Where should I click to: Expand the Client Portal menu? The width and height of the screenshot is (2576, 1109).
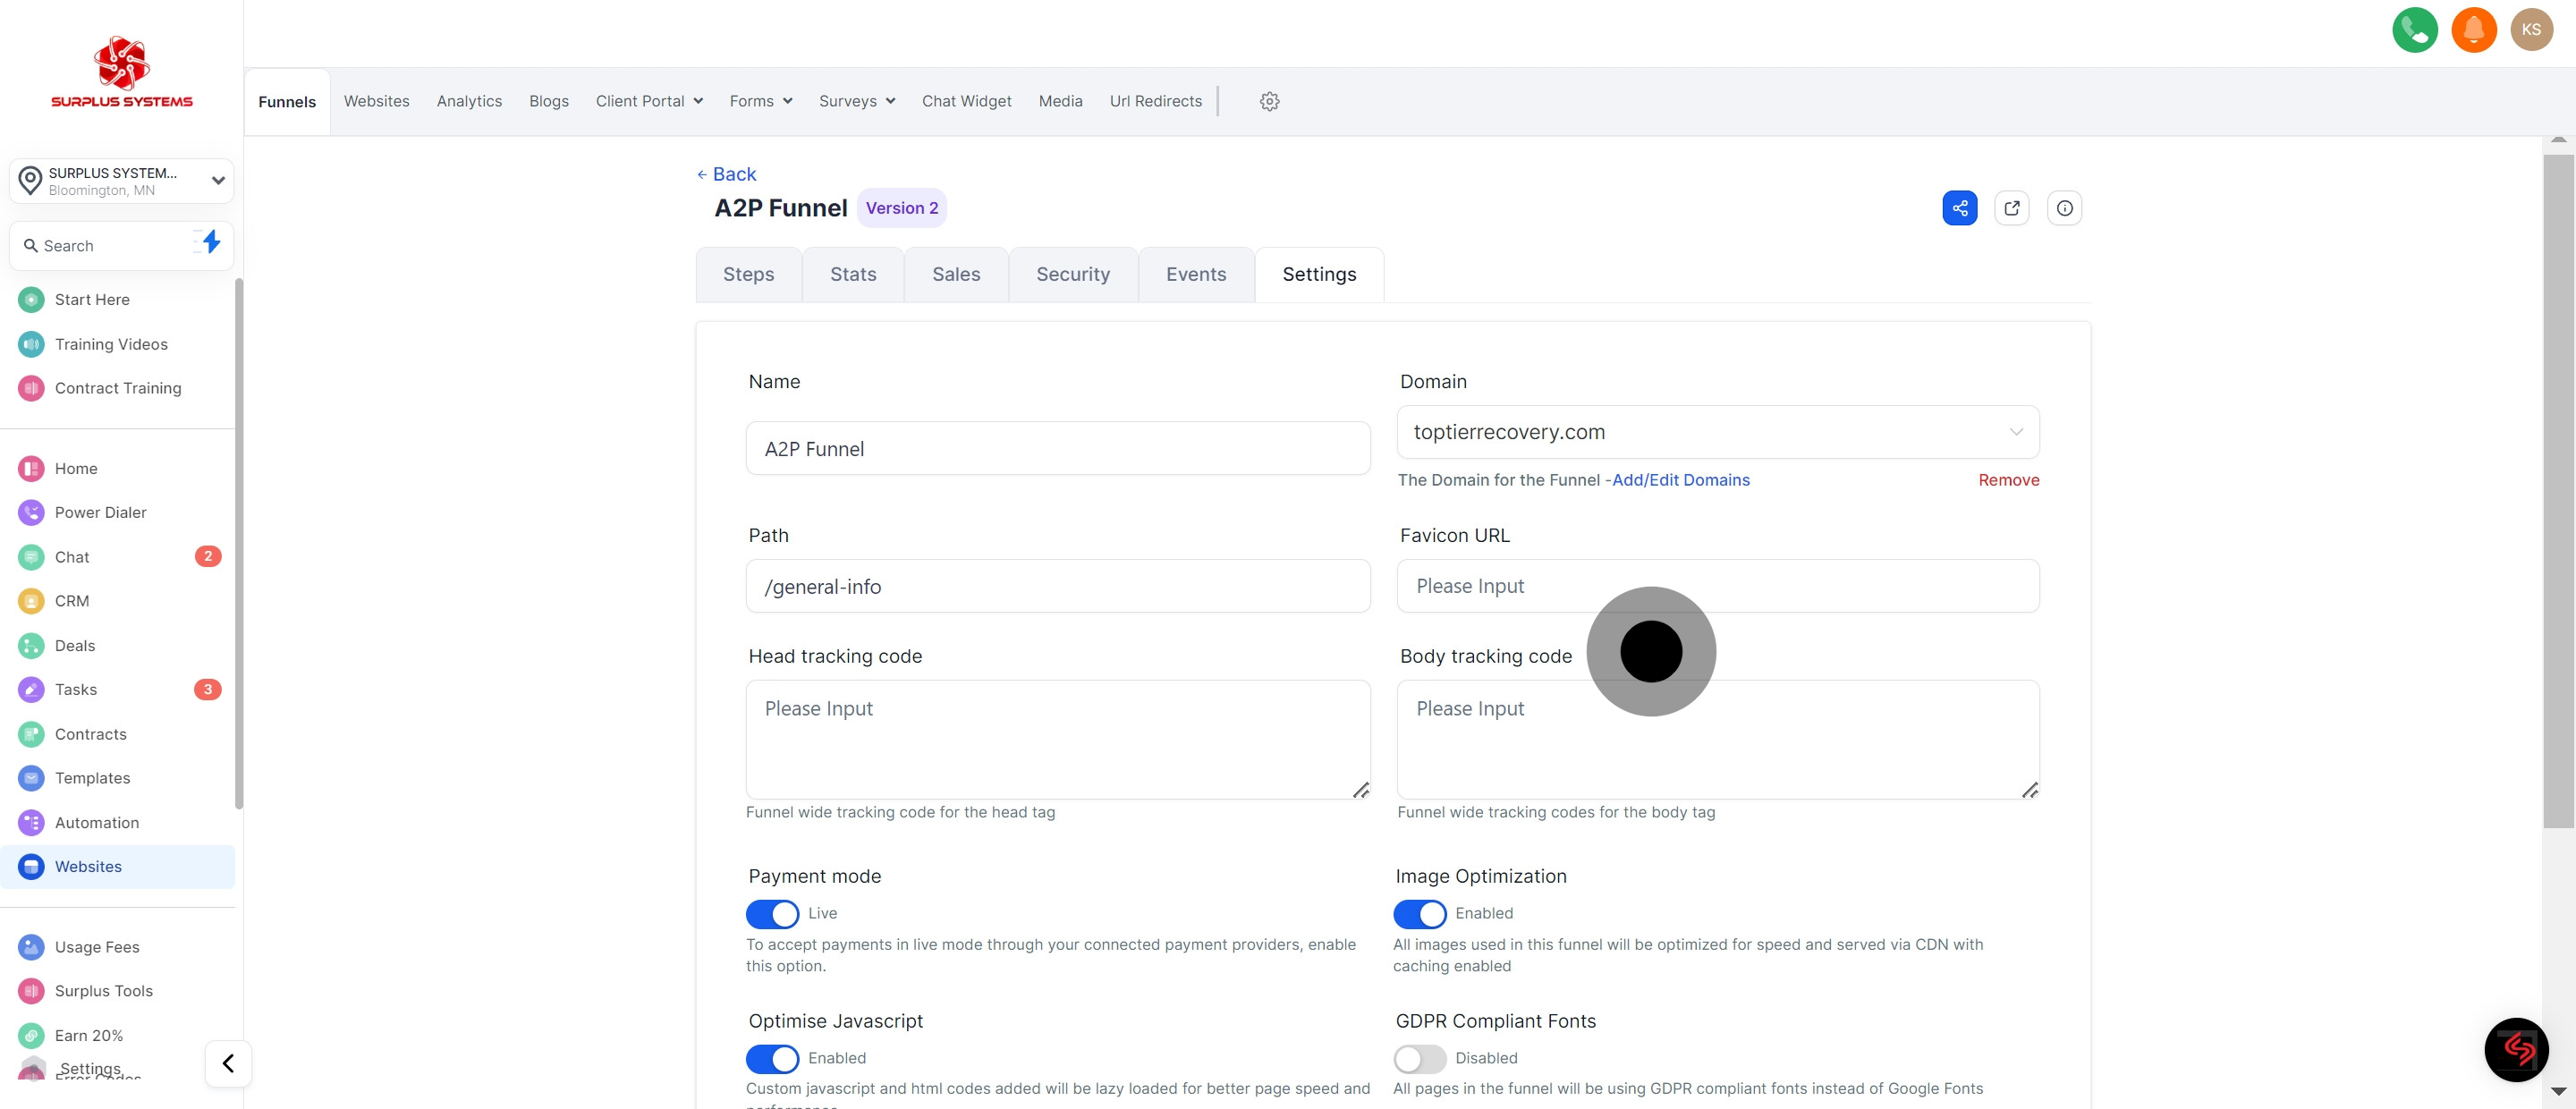(x=649, y=101)
